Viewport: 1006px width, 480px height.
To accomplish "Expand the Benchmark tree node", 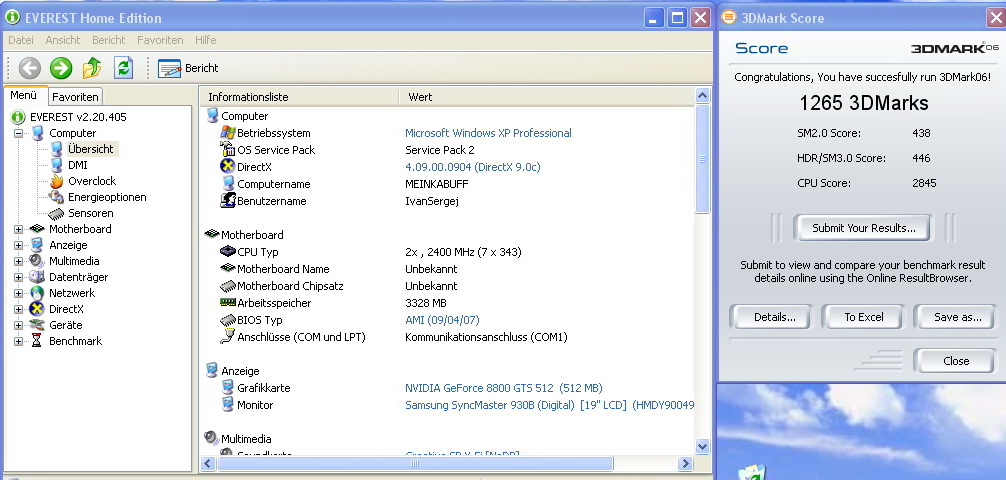I will 18,341.
